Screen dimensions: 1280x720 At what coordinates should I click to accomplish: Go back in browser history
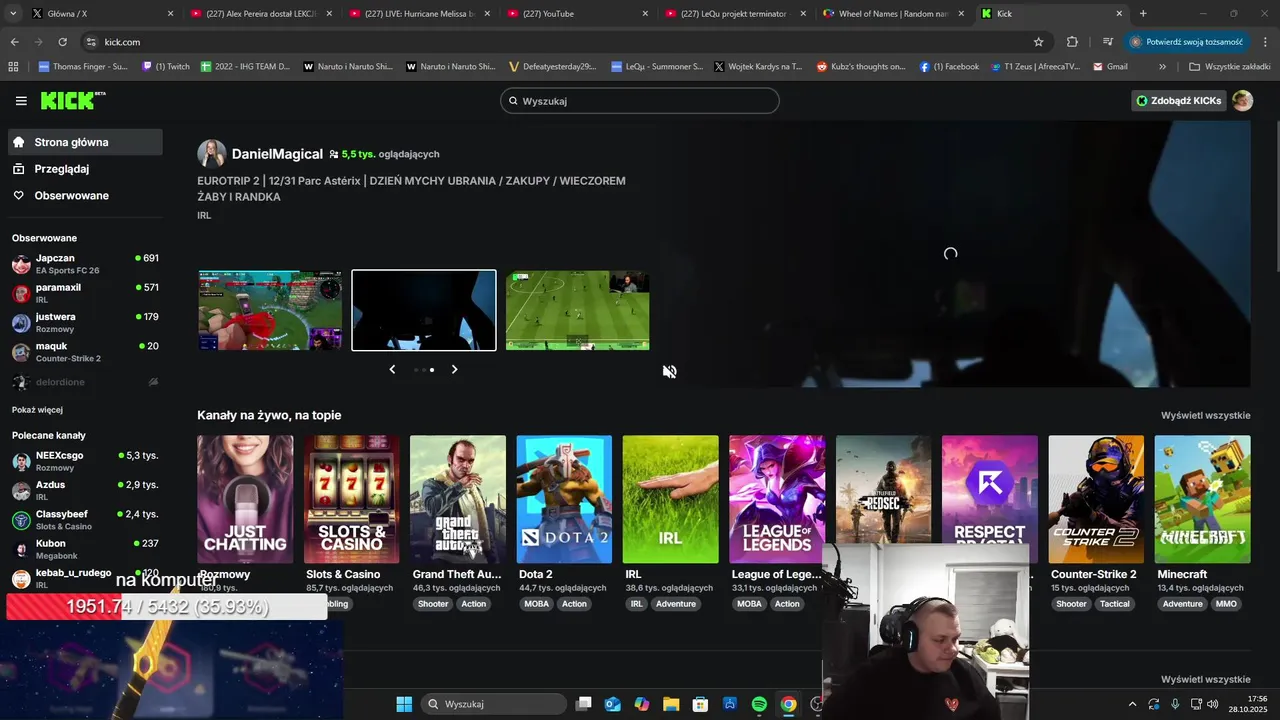pyautogui.click(x=14, y=42)
